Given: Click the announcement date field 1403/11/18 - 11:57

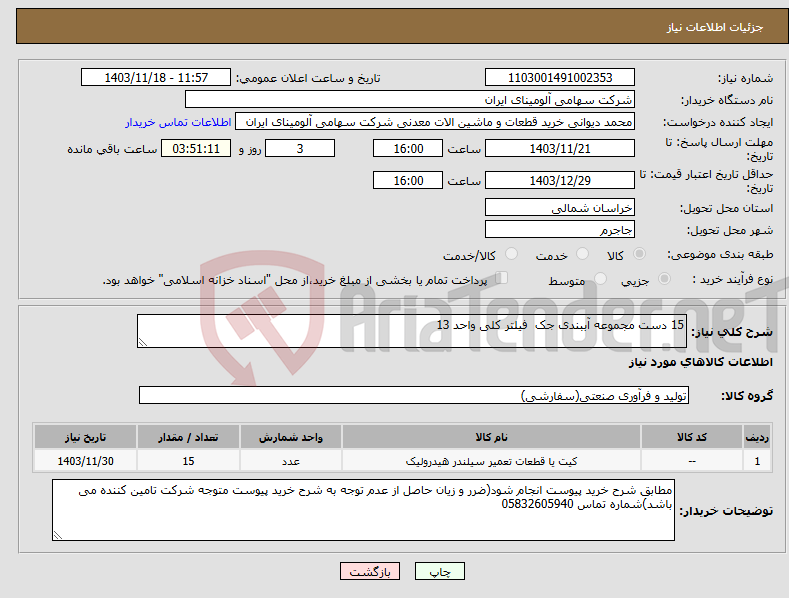Looking at the screenshot, I should click(156, 78).
